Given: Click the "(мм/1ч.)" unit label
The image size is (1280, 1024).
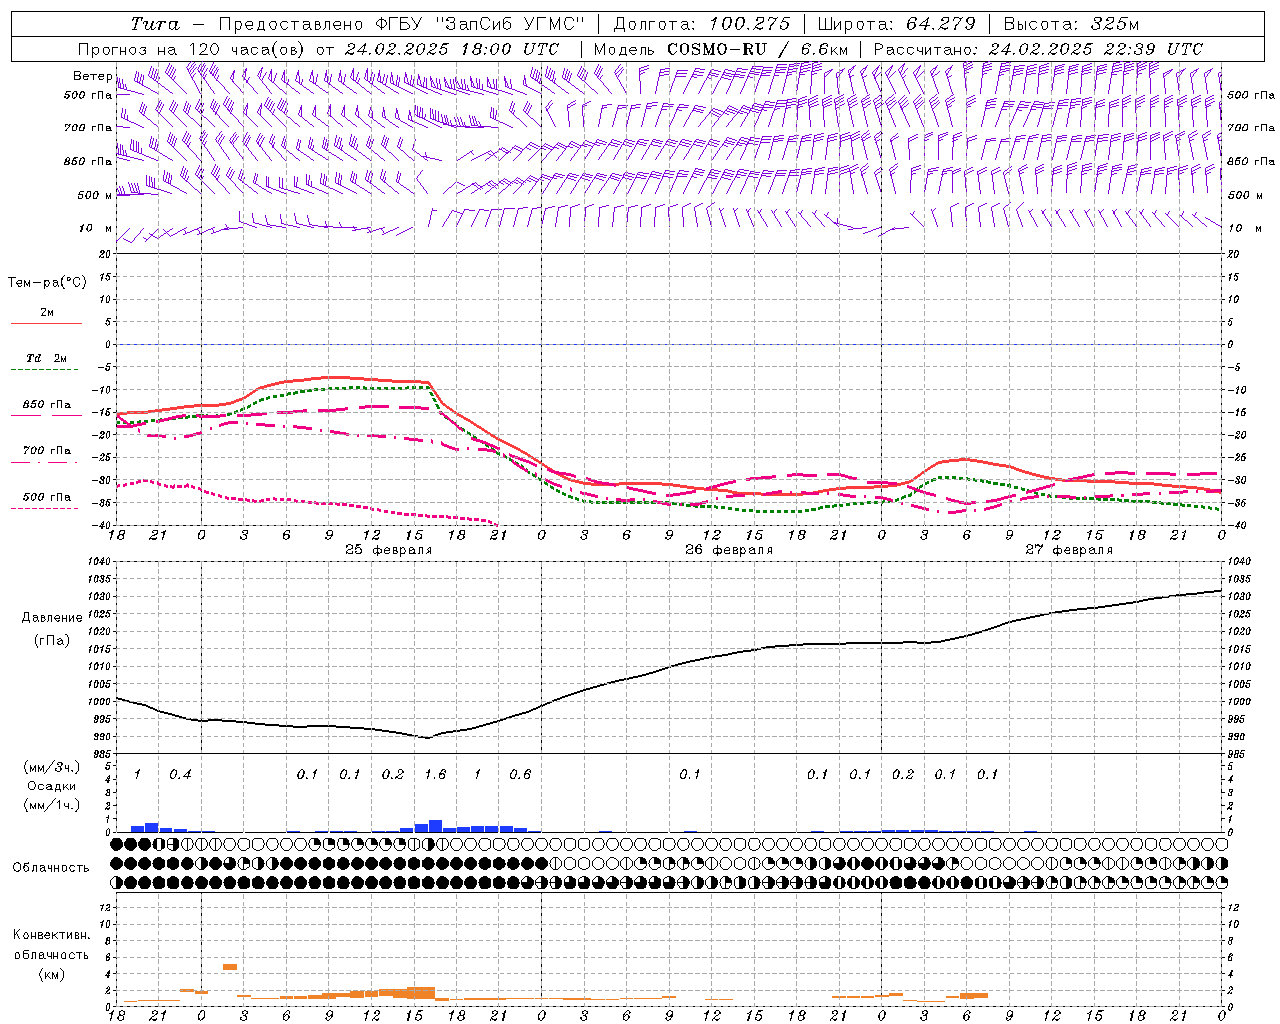Looking at the screenshot, I should (x=52, y=805).
